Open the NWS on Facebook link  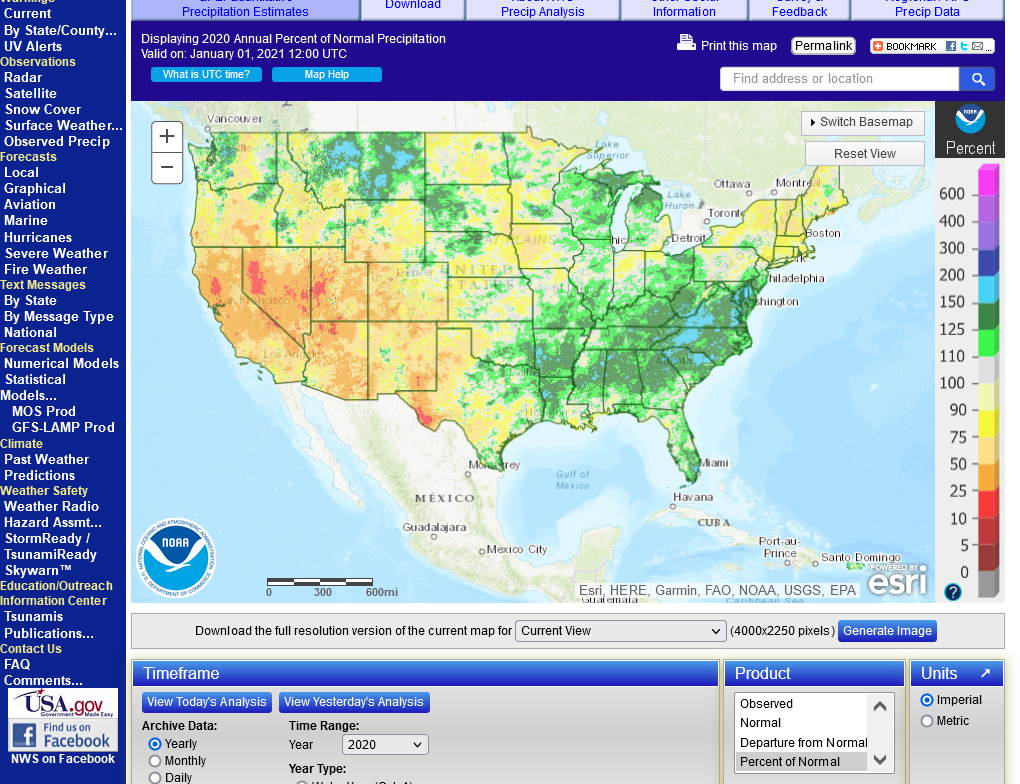tap(63, 759)
